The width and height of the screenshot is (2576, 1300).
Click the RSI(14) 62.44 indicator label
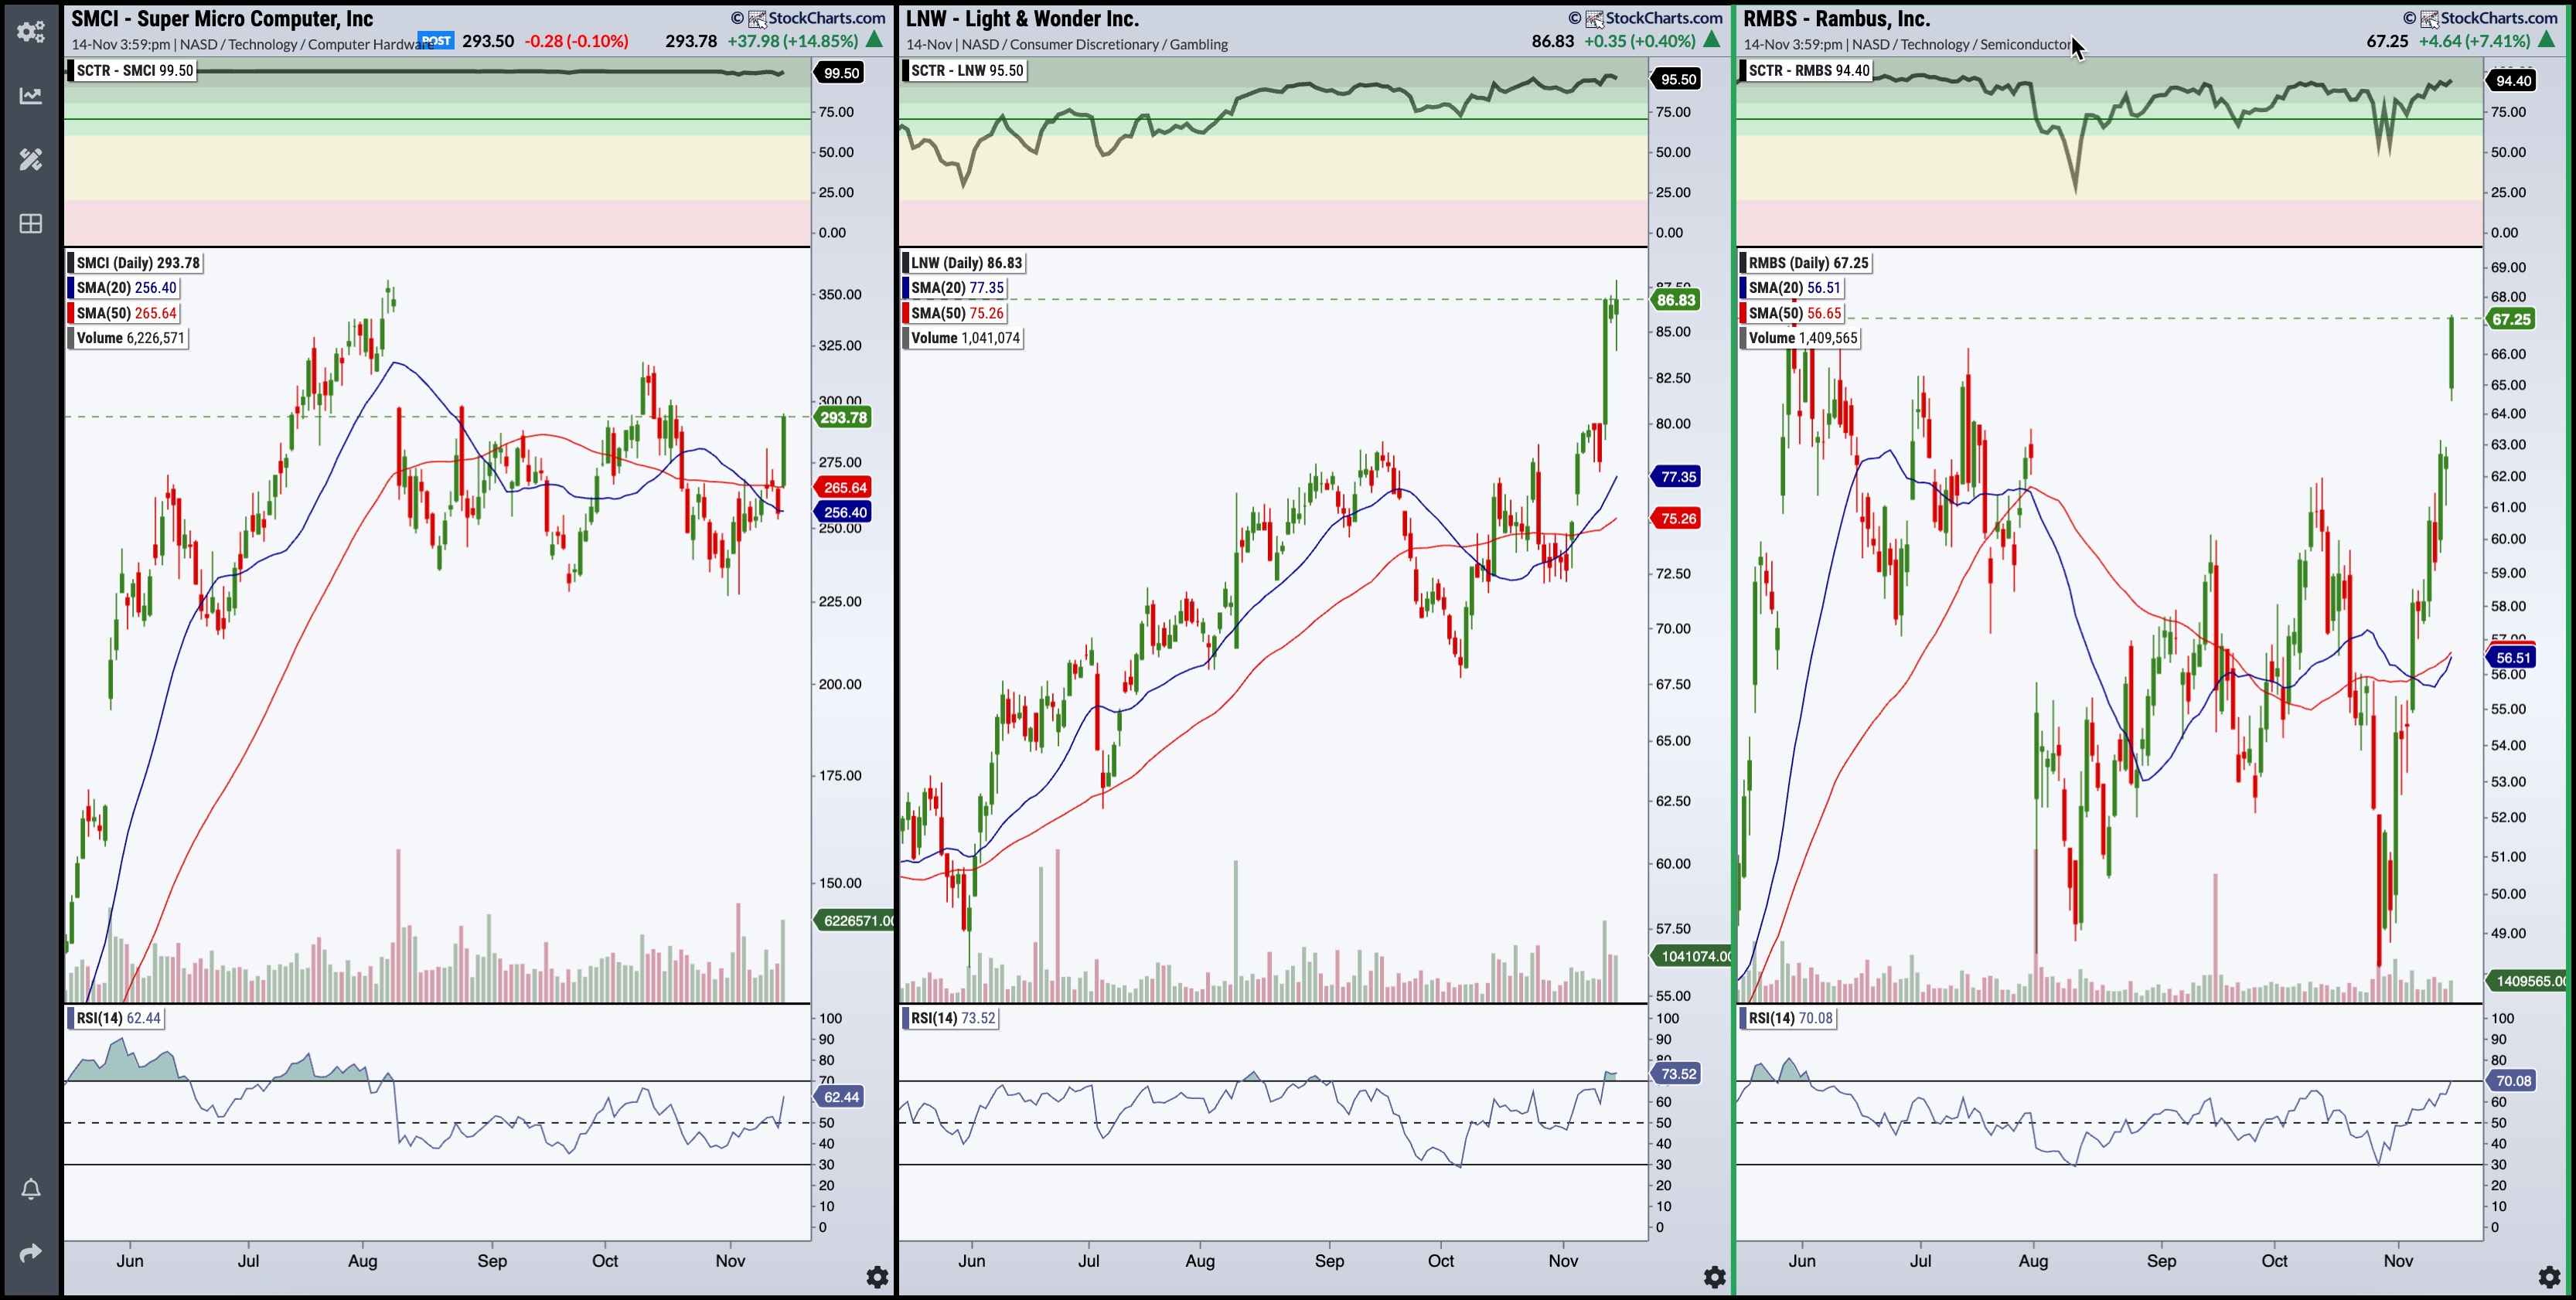117,1018
